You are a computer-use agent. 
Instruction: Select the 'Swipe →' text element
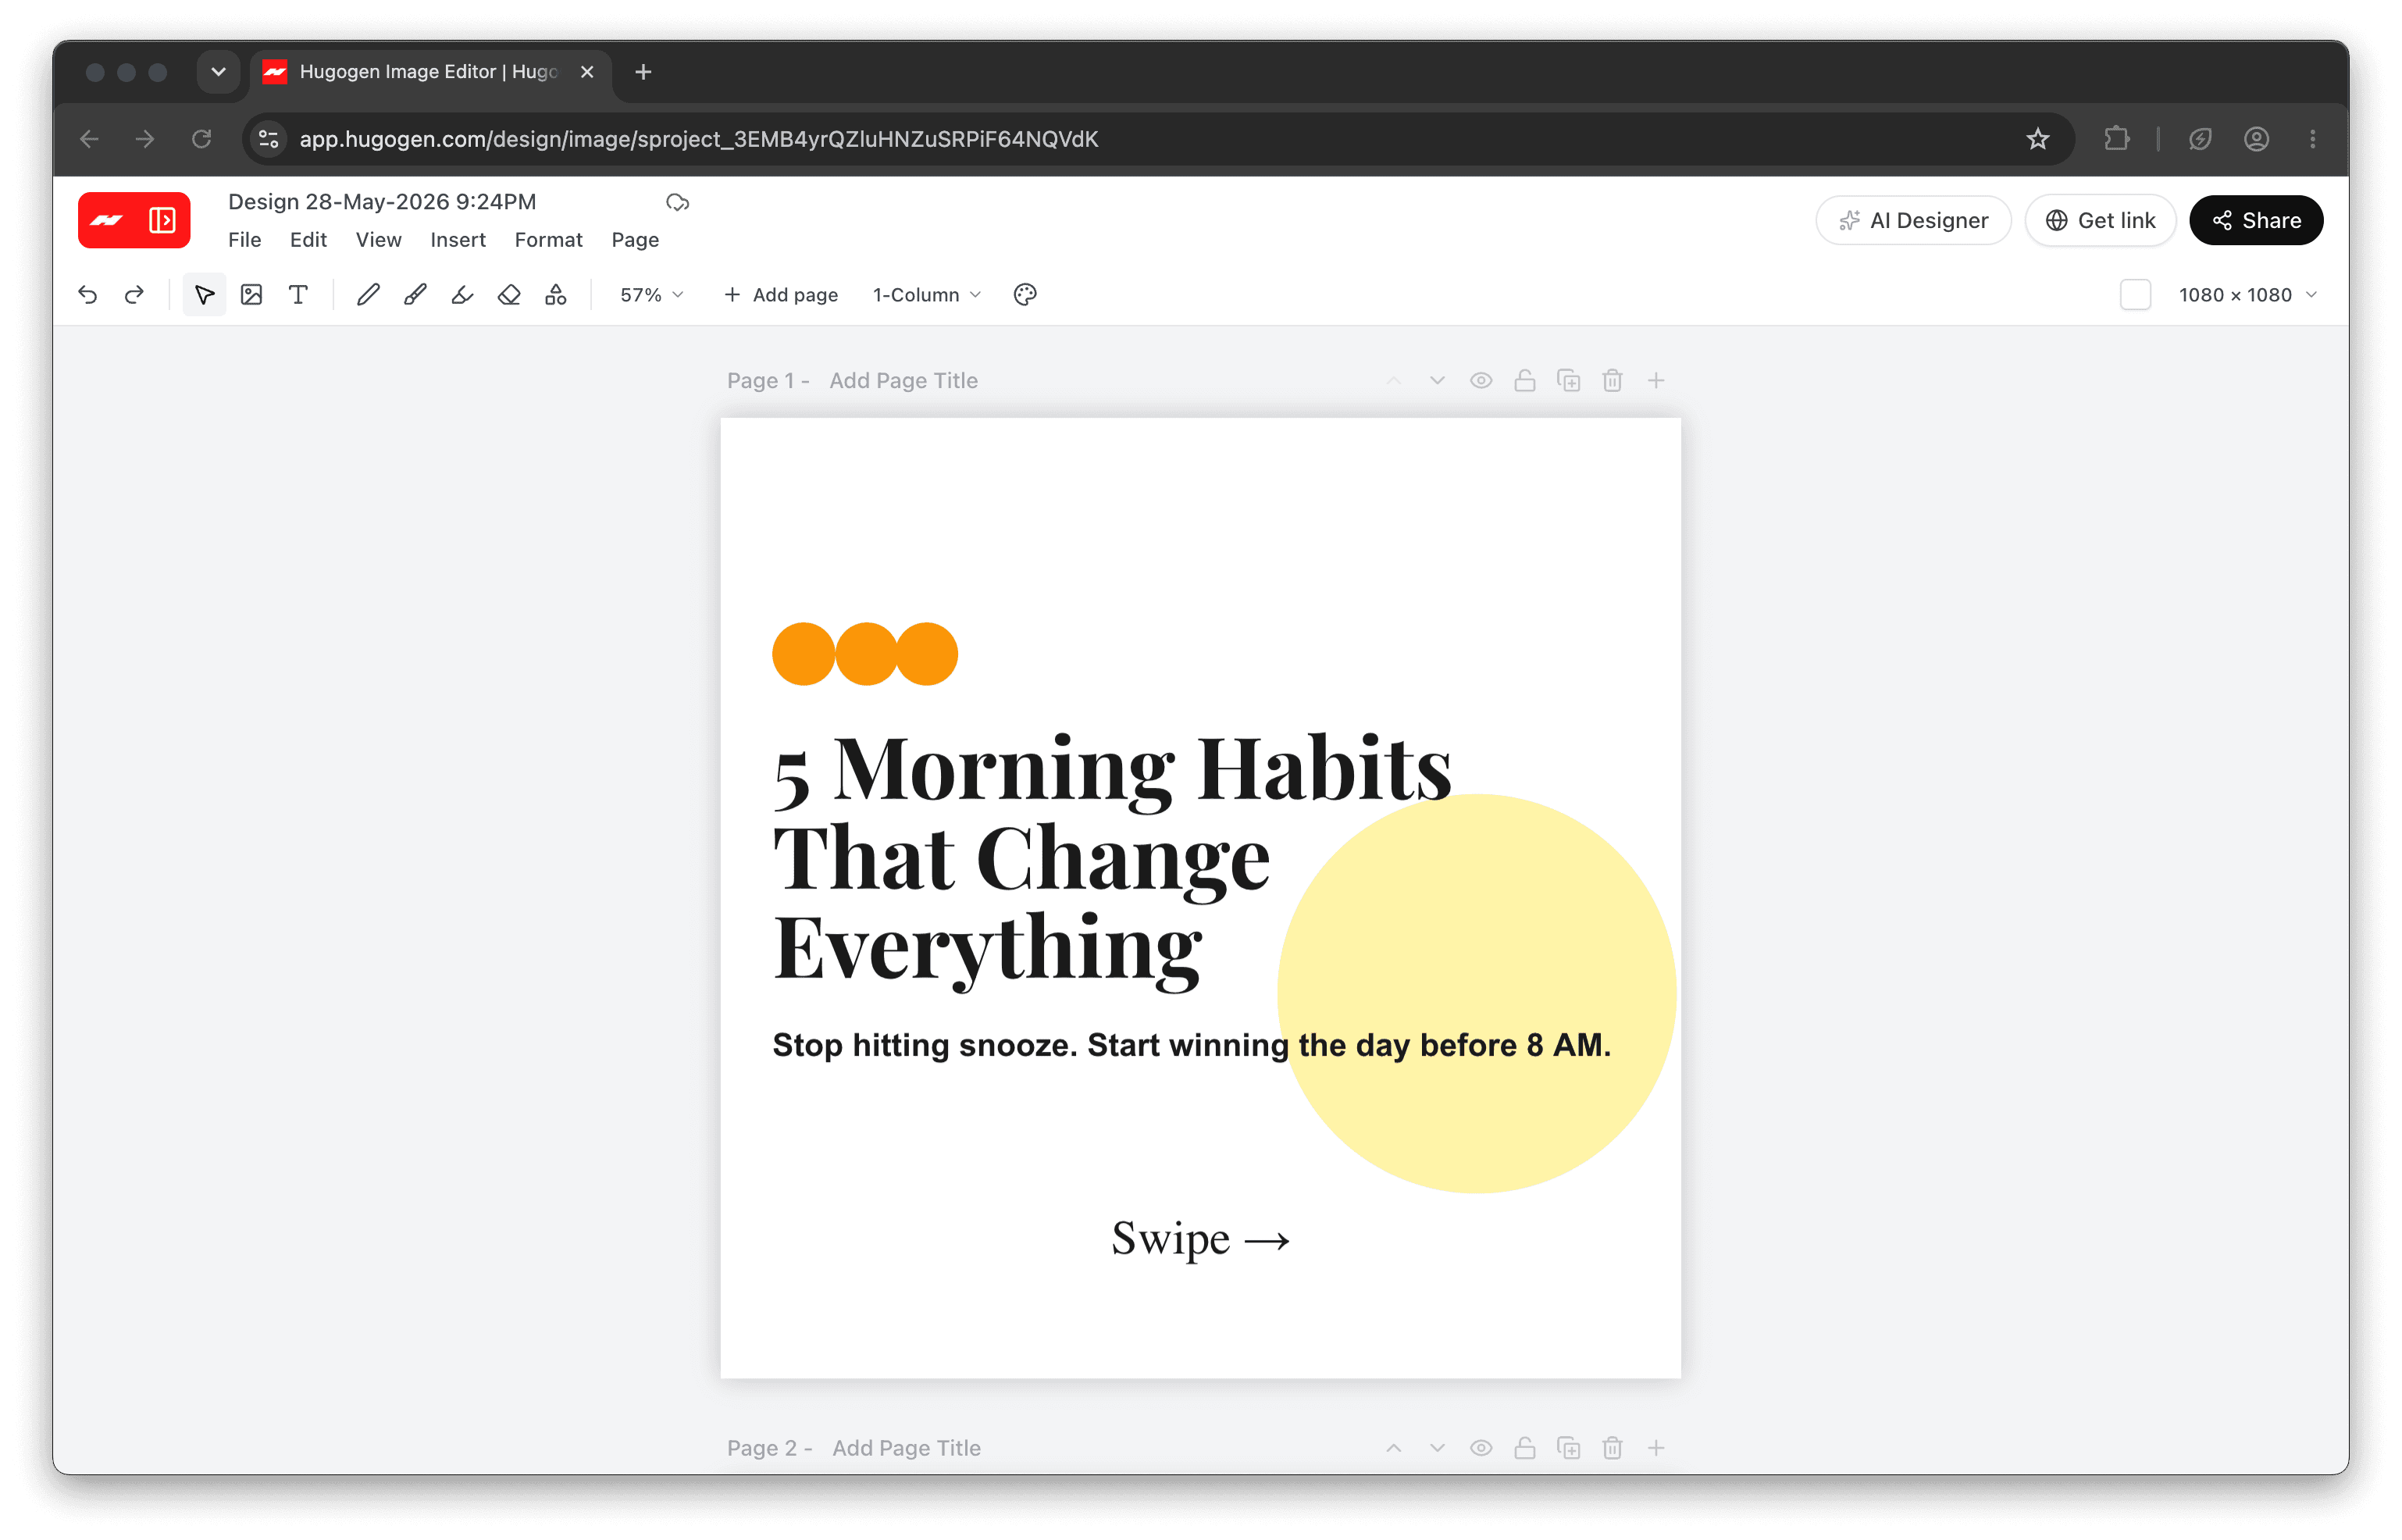tap(1200, 1239)
